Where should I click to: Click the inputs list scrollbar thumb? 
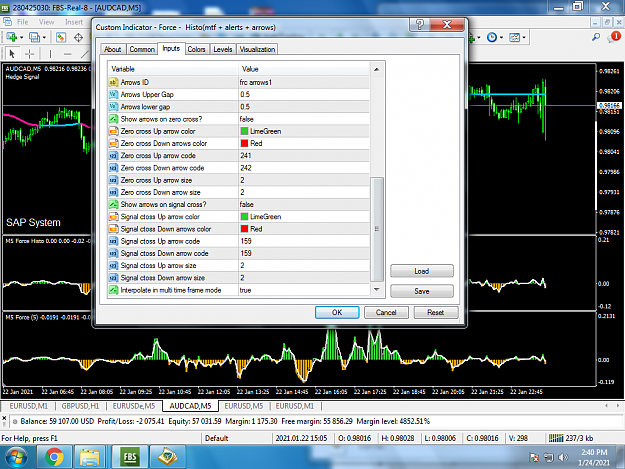377,229
